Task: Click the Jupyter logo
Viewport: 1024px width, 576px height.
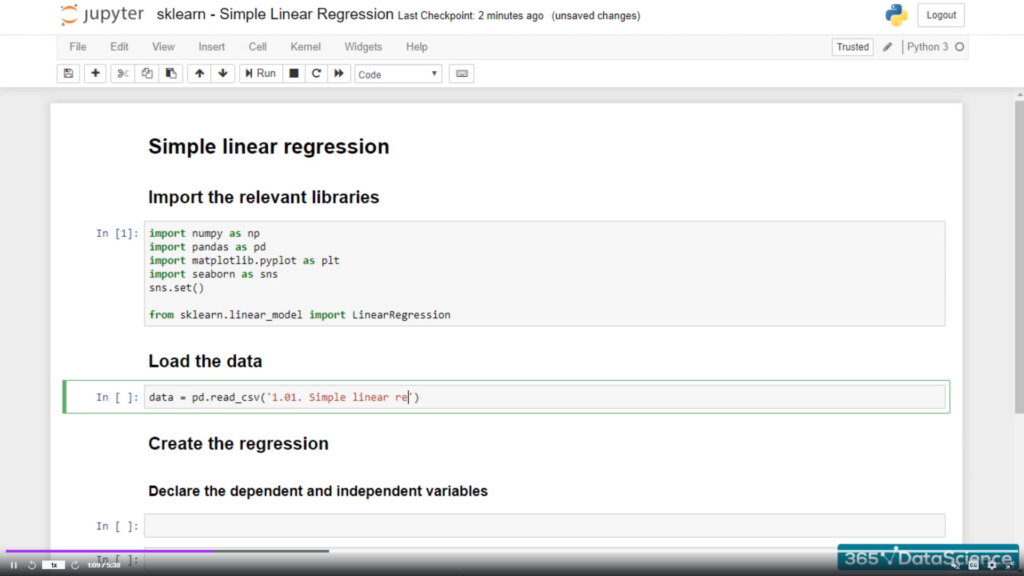Action: pyautogui.click(x=102, y=14)
